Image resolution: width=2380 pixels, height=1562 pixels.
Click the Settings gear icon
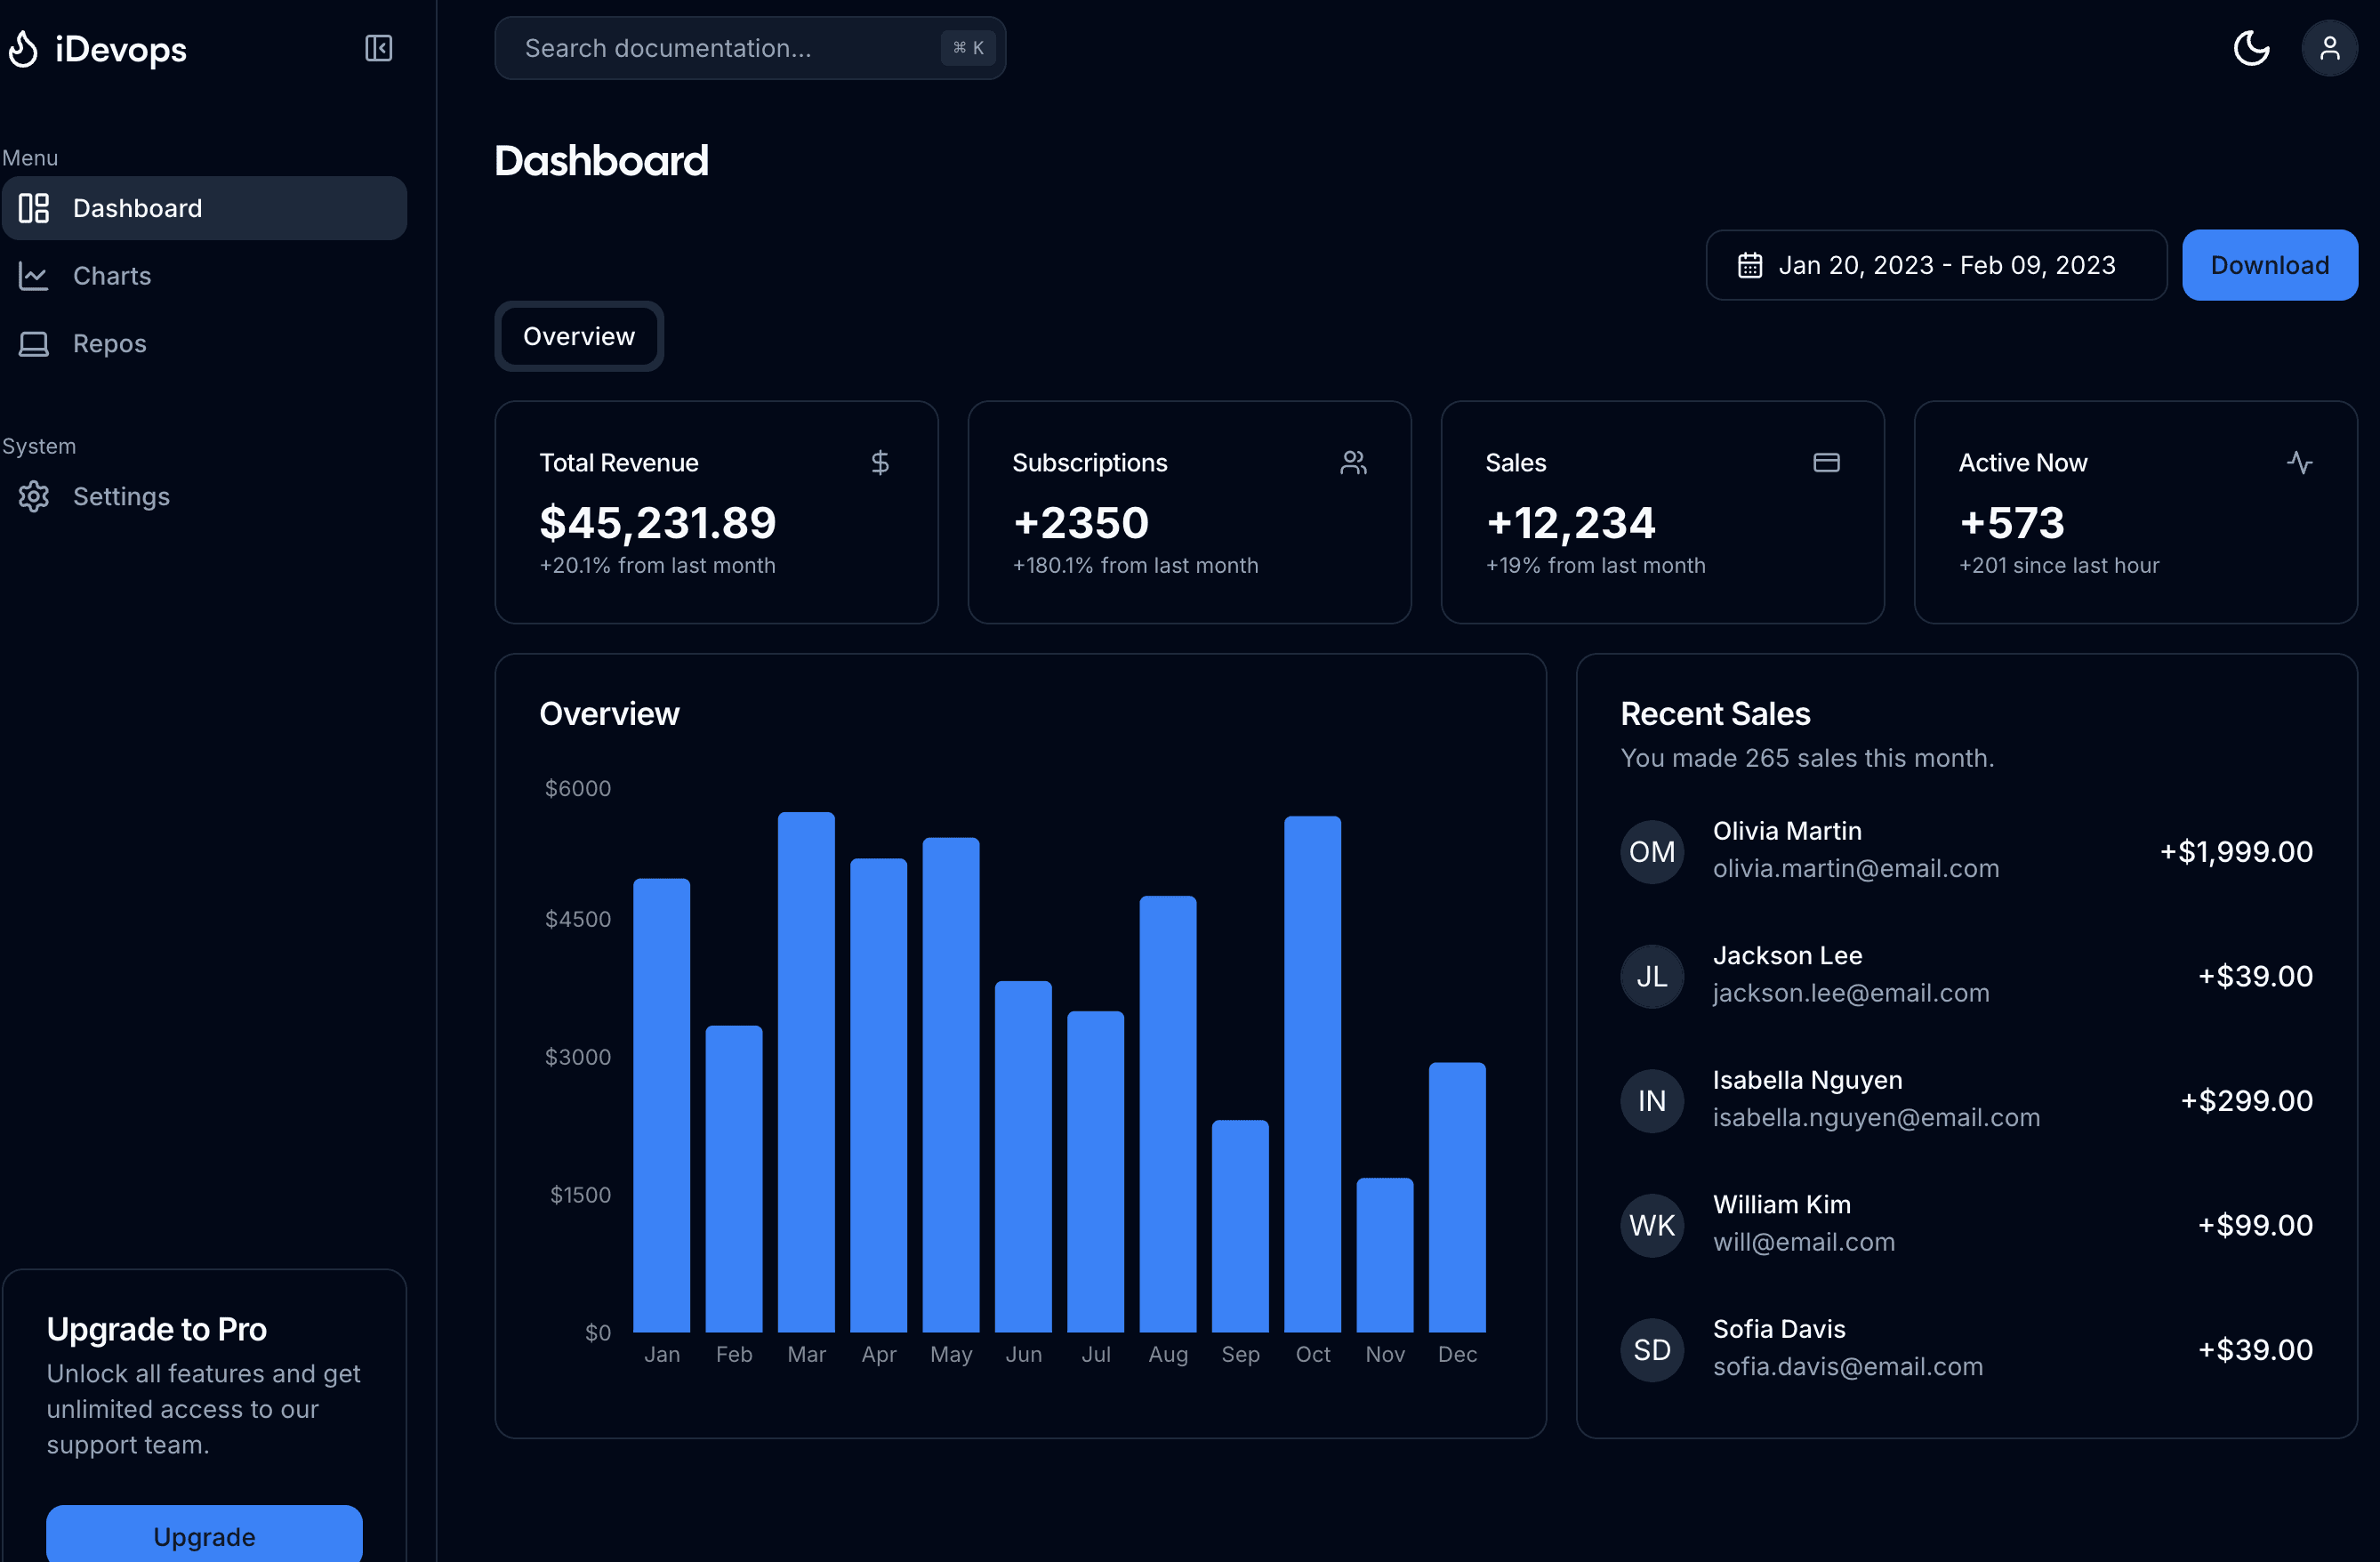click(33, 497)
